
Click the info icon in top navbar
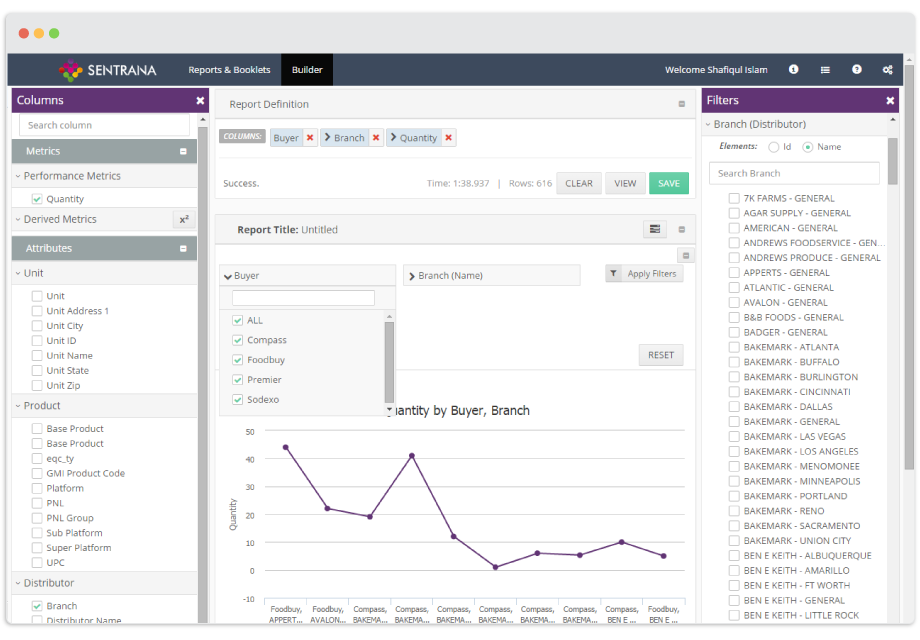point(793,69)
